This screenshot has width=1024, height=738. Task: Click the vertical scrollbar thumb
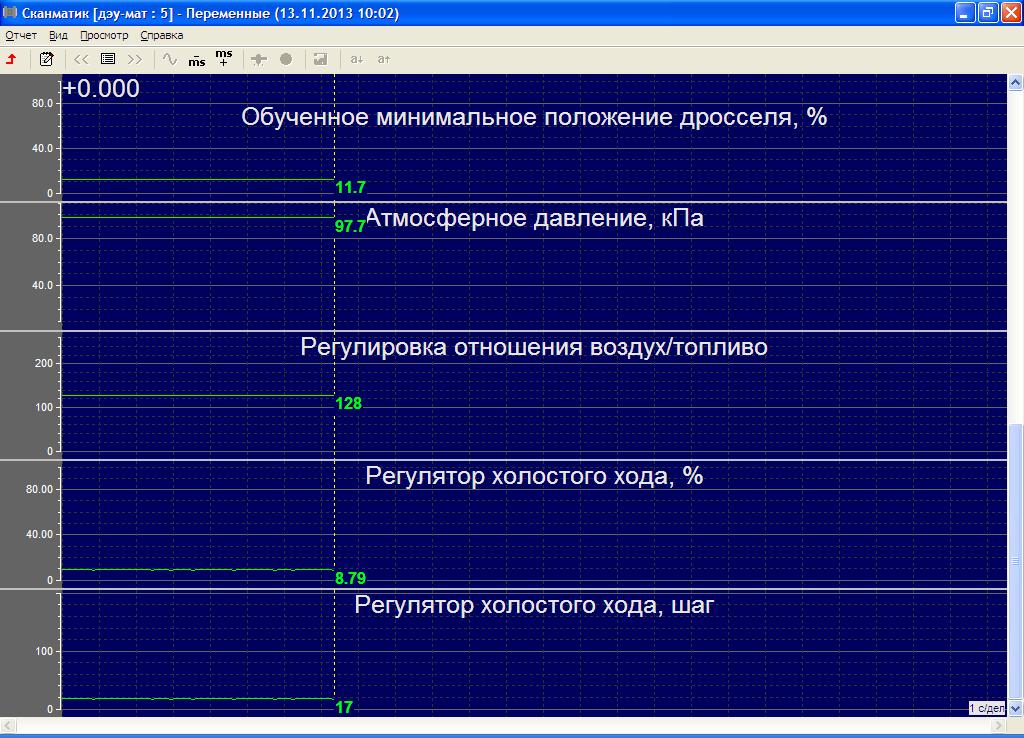click(1016, 562)
